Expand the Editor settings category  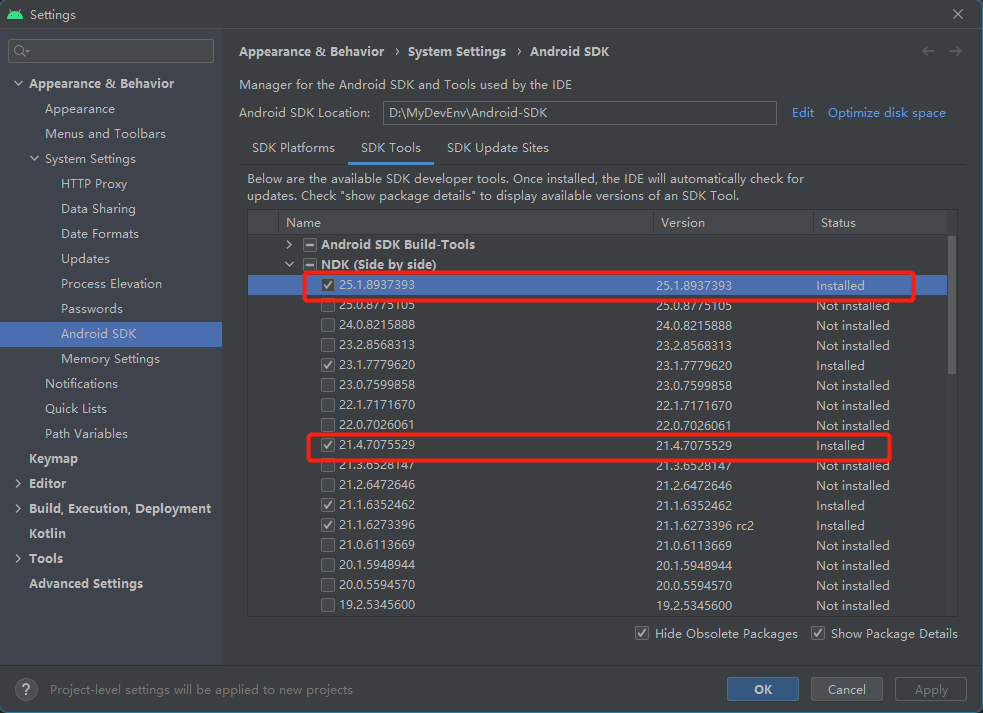tap(18, 483)
